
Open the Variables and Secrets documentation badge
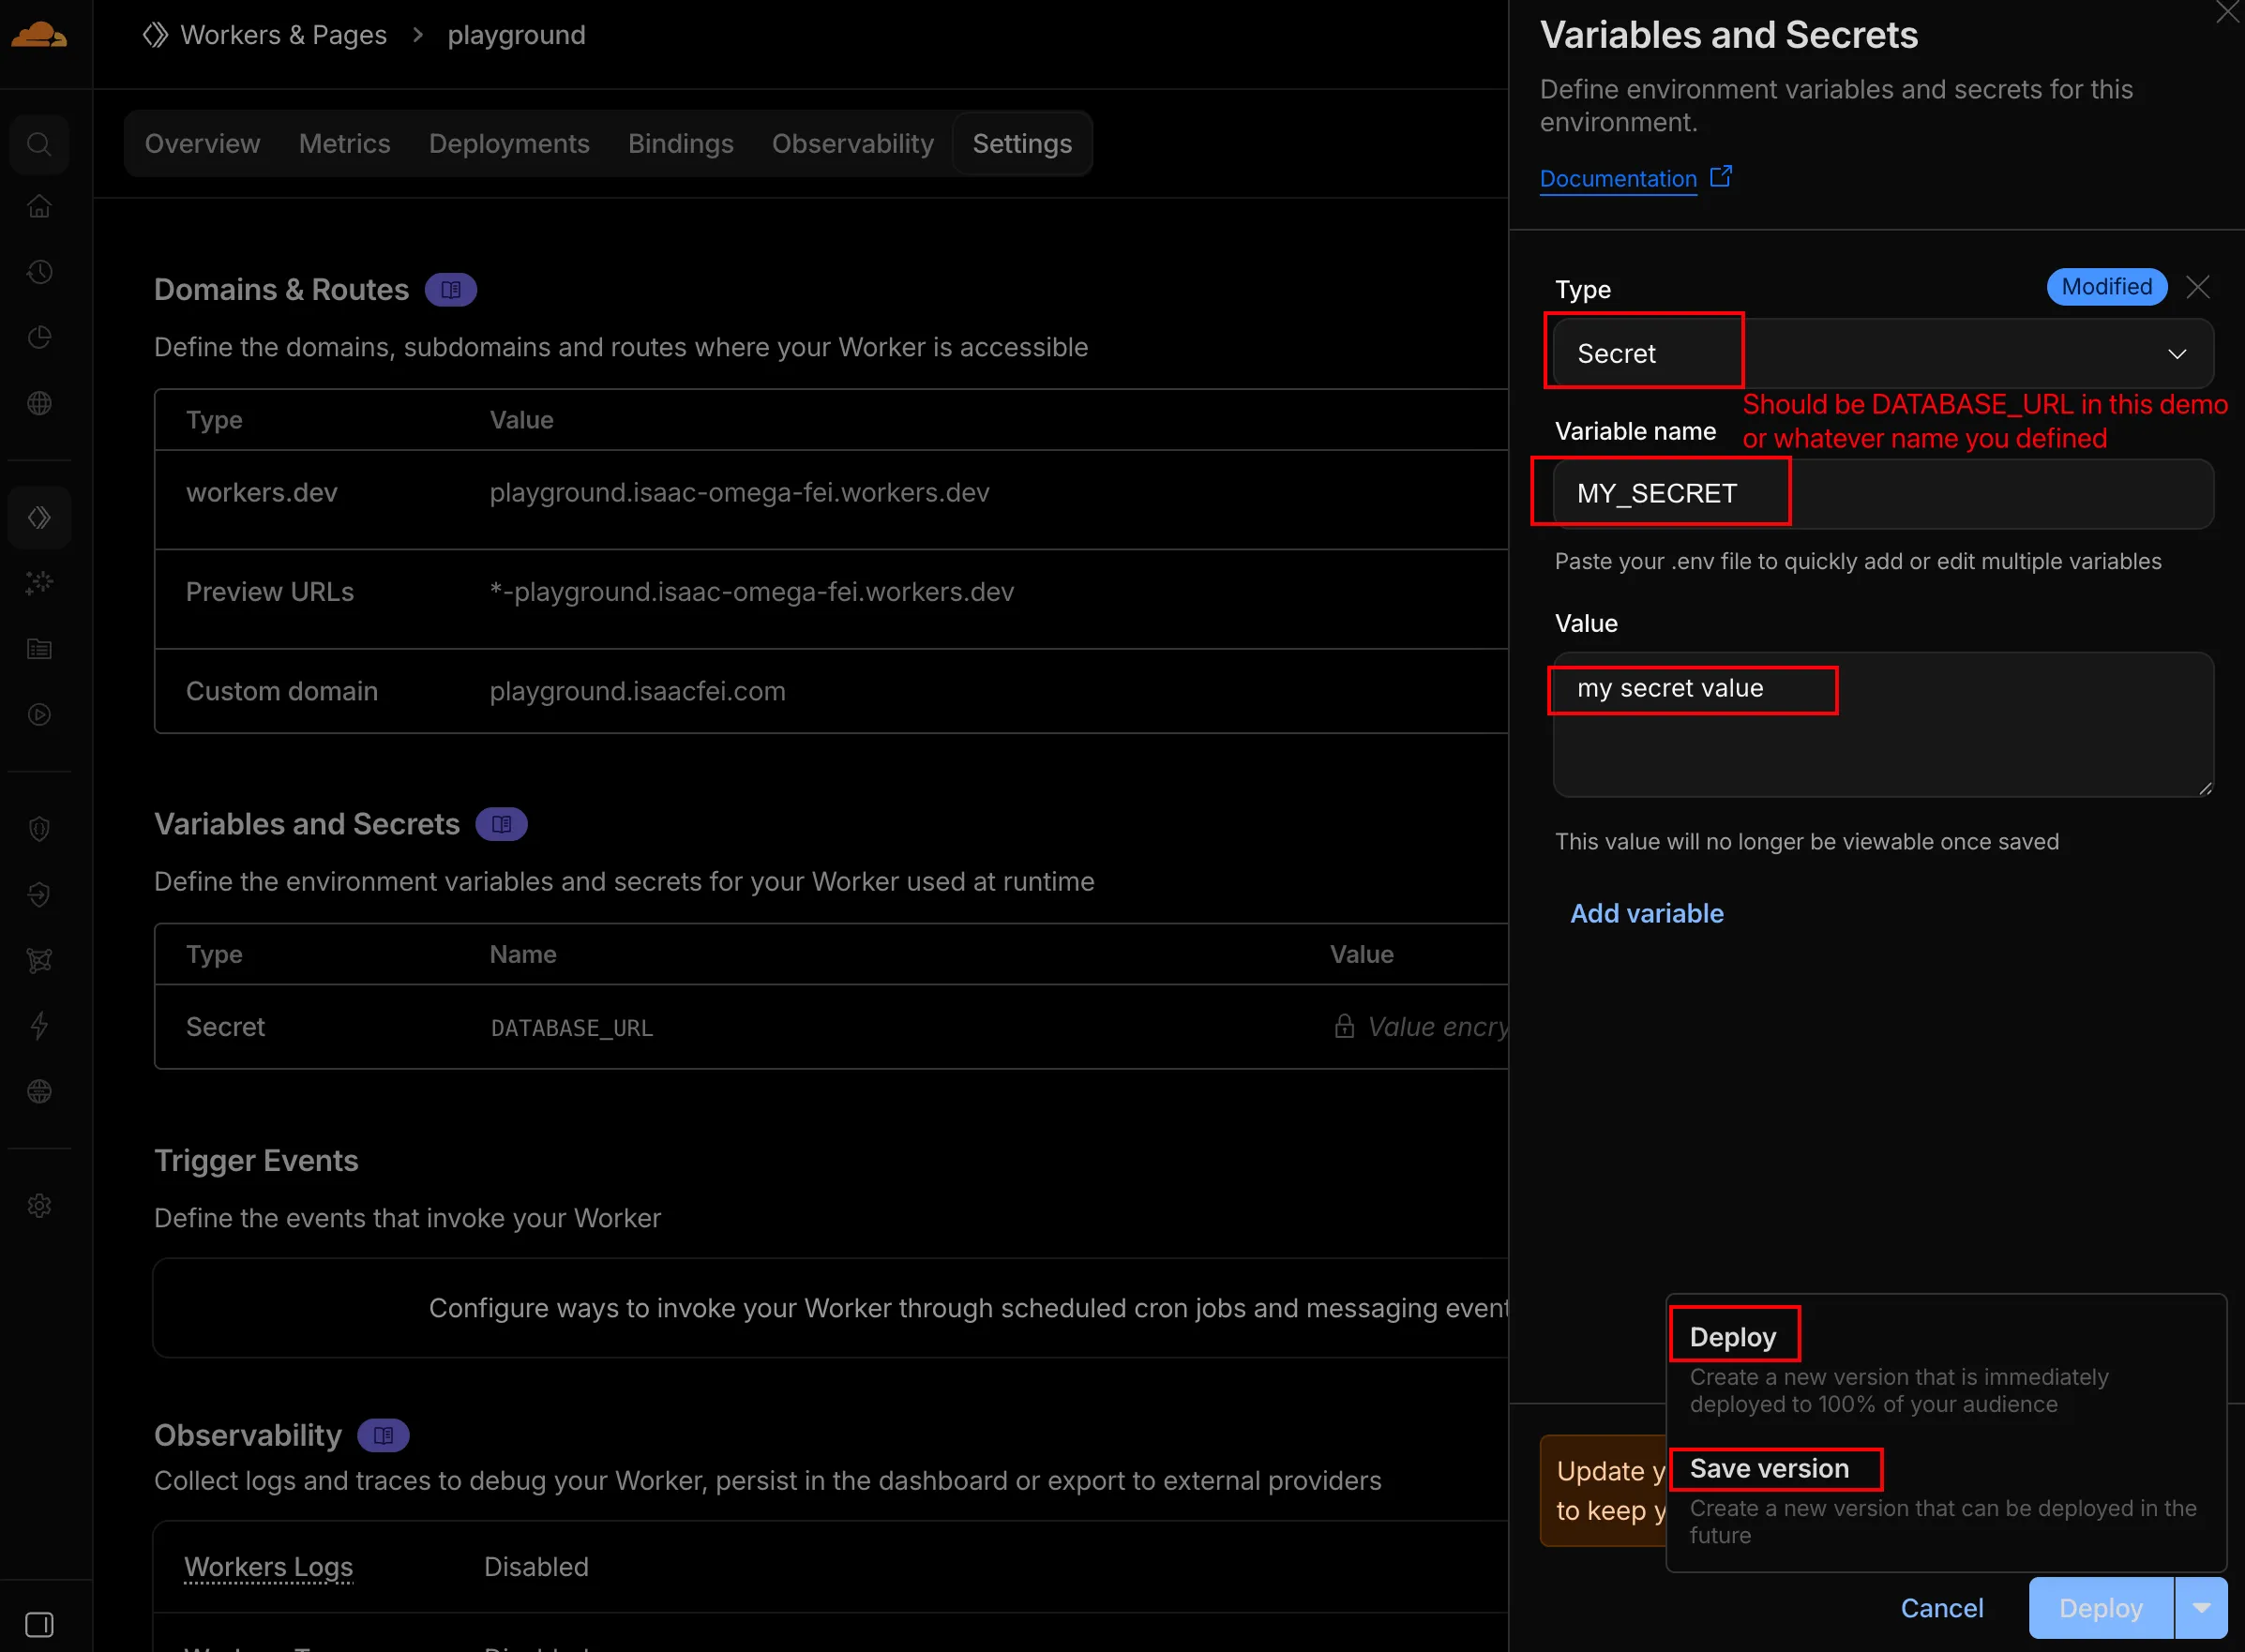[x=501, y=823]
